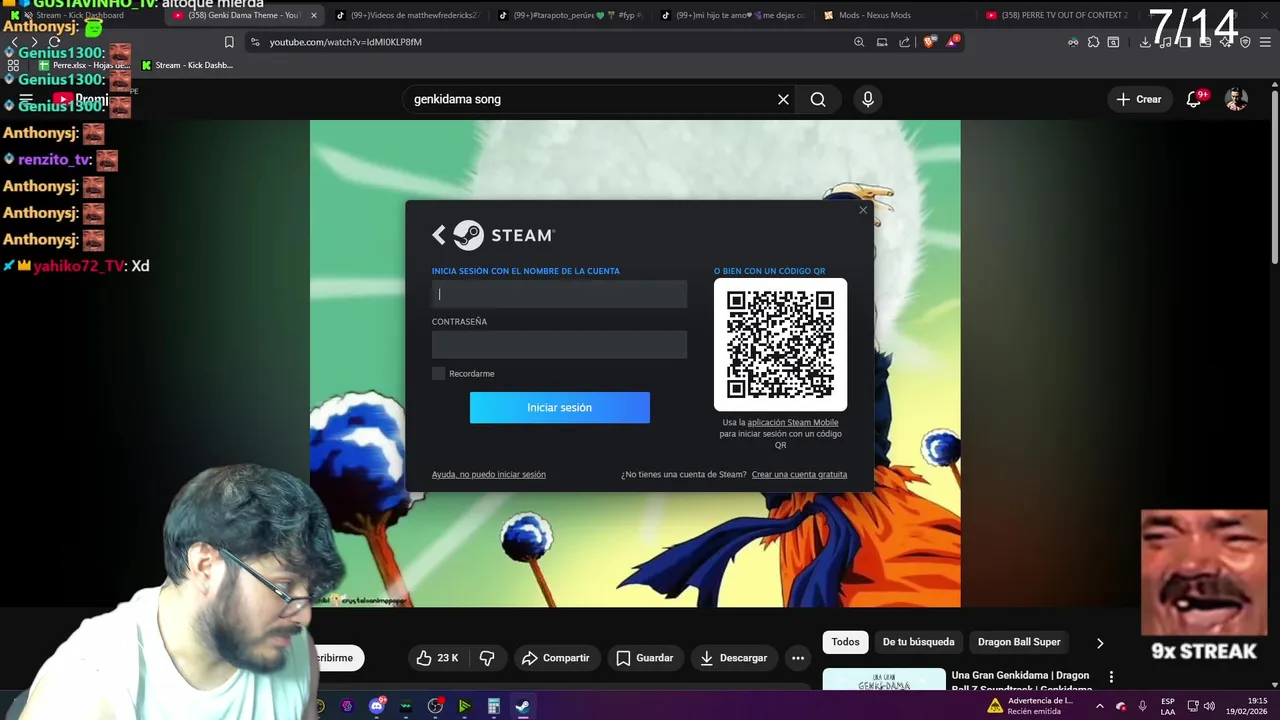Click the Descargar download button
This screenshot has width=1280, height=720.
coord(734,658)
